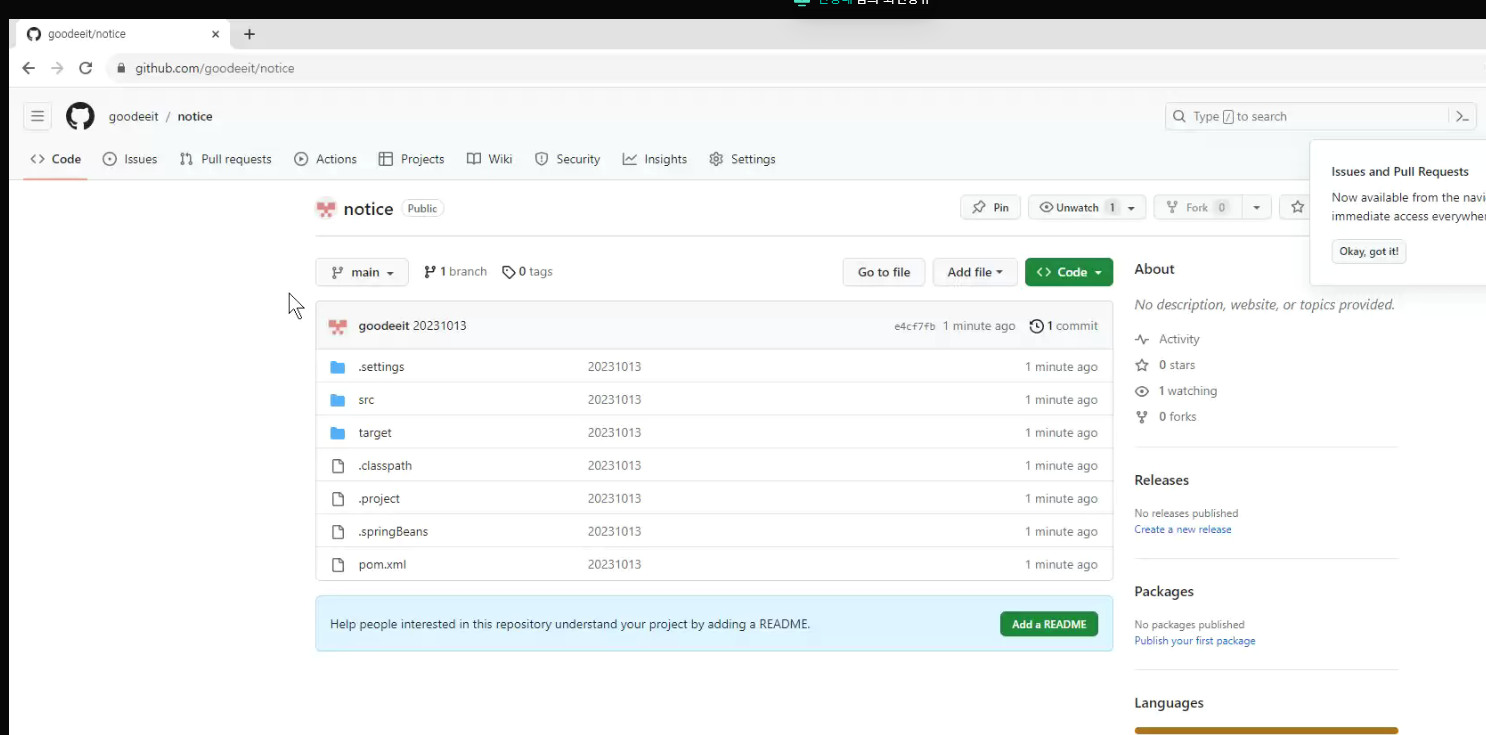Open the Code tab
Image resolution: width=1486 pixels, height=735 pixels.
pos(56,159)
